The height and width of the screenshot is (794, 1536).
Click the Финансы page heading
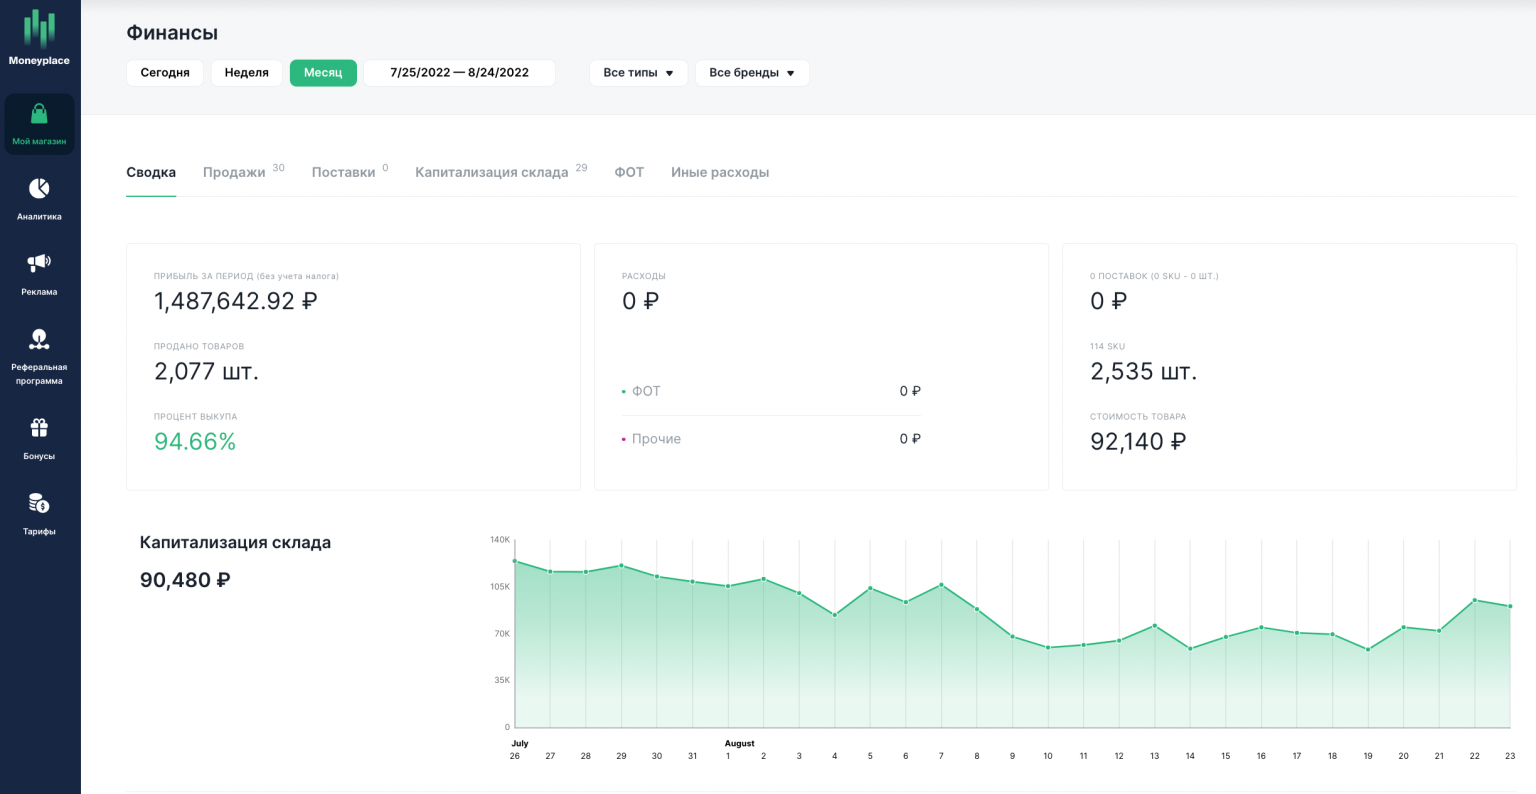172,33
